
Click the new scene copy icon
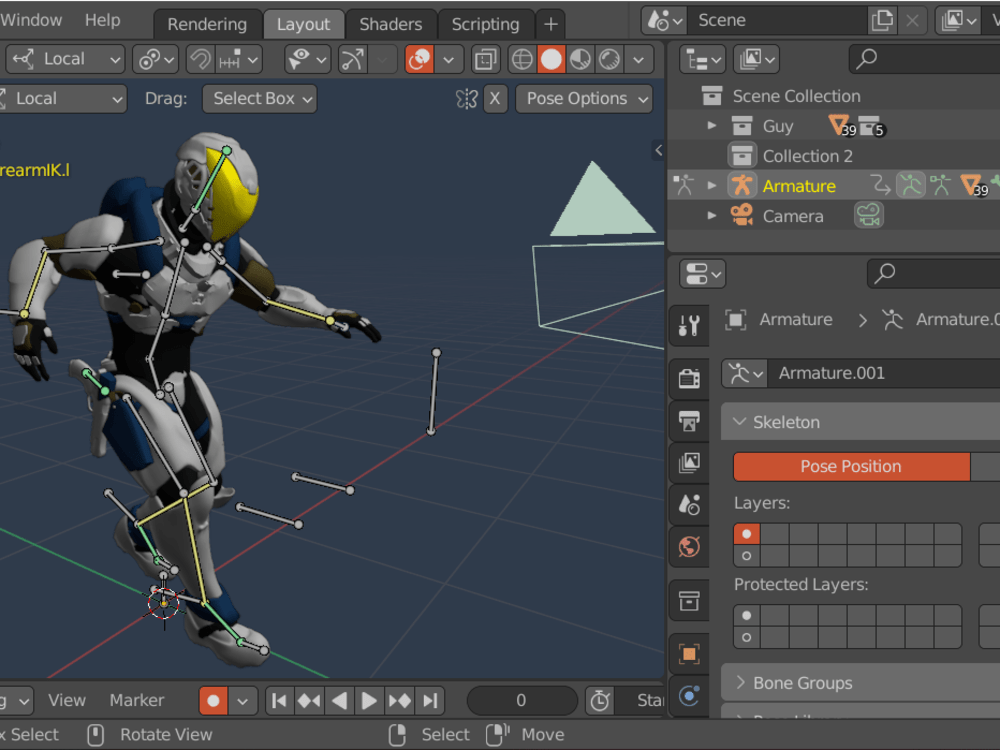click(883, 20)
